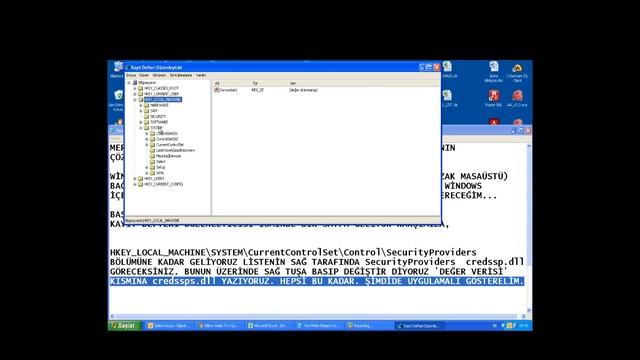Click Notepad vertical scrollbar up arrow
This screenshot has width=640, height=360.
529,146
